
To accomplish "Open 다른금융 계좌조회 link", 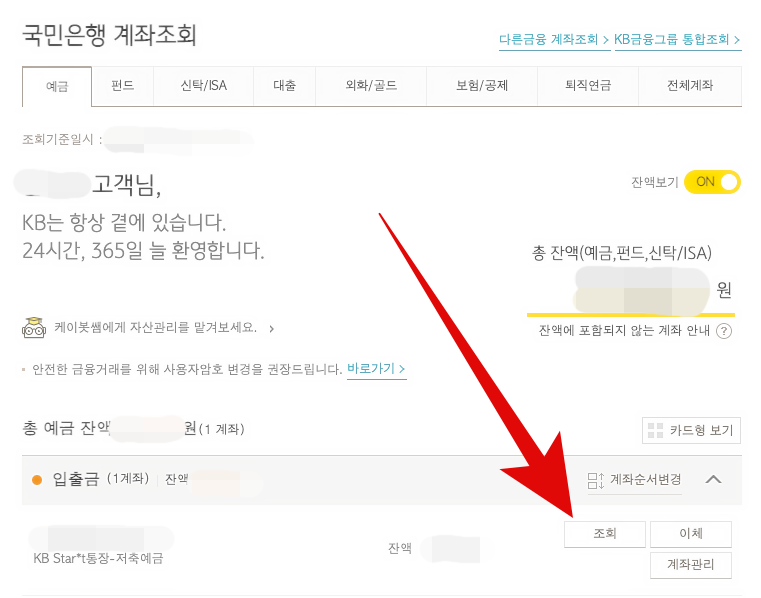I will click(554, 40).
